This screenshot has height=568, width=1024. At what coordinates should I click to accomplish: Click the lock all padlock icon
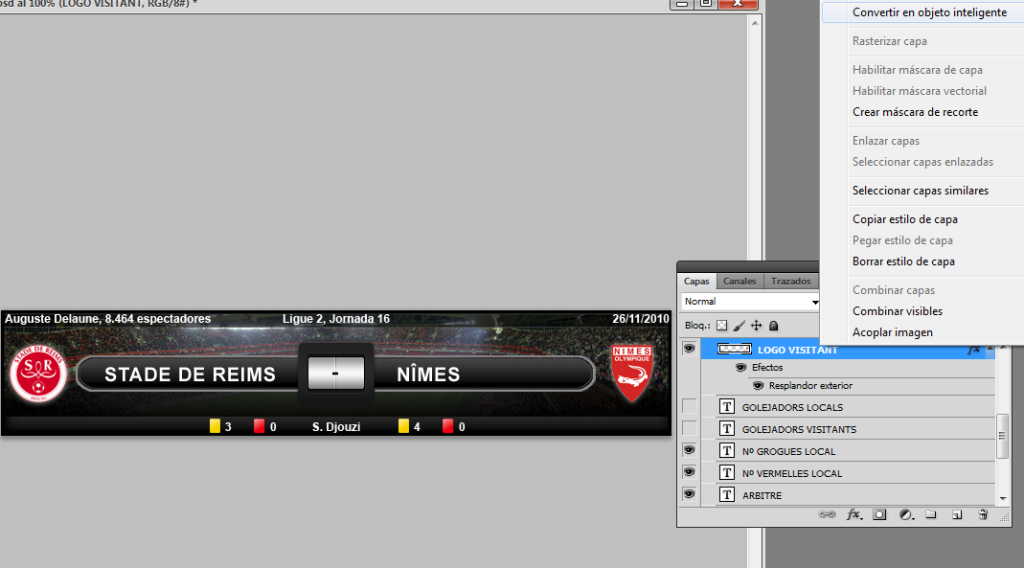point(774,325)
